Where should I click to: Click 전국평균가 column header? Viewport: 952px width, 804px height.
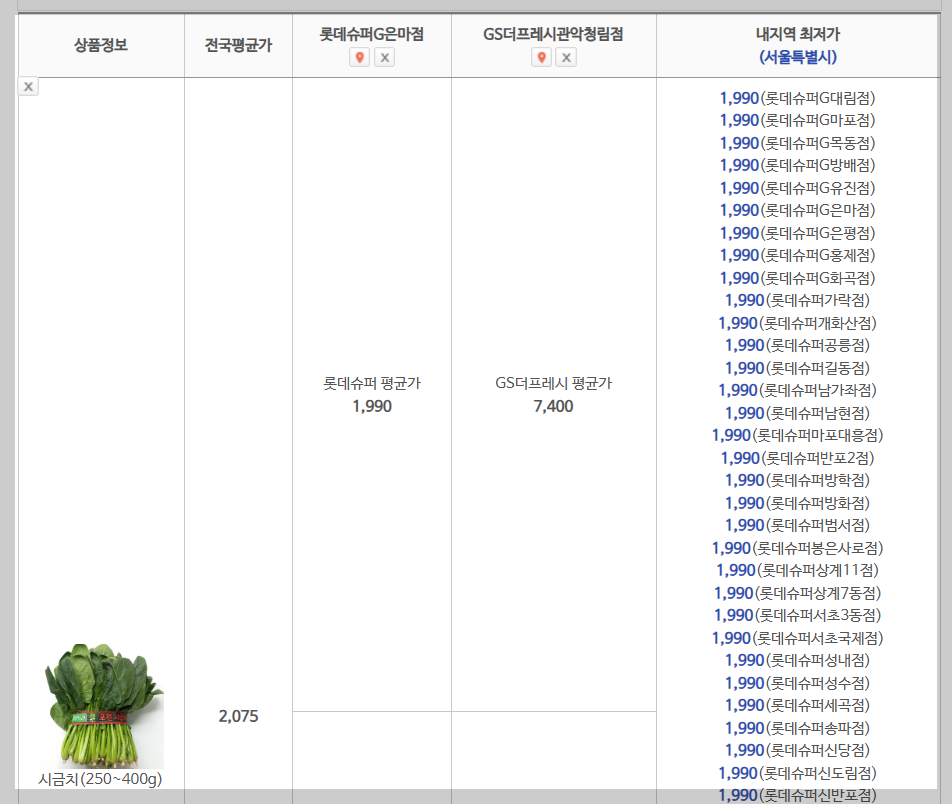238,45
